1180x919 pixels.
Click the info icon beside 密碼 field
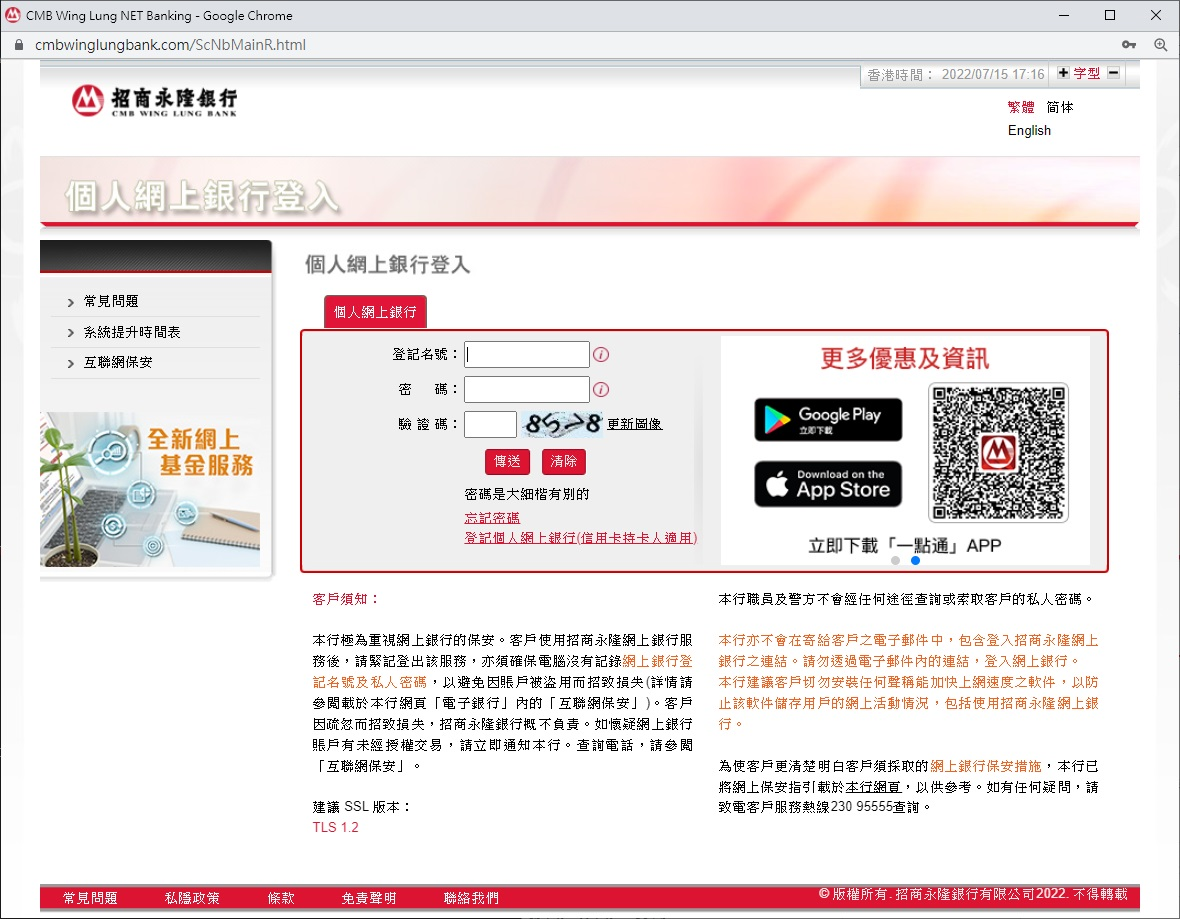coord(601,389)
